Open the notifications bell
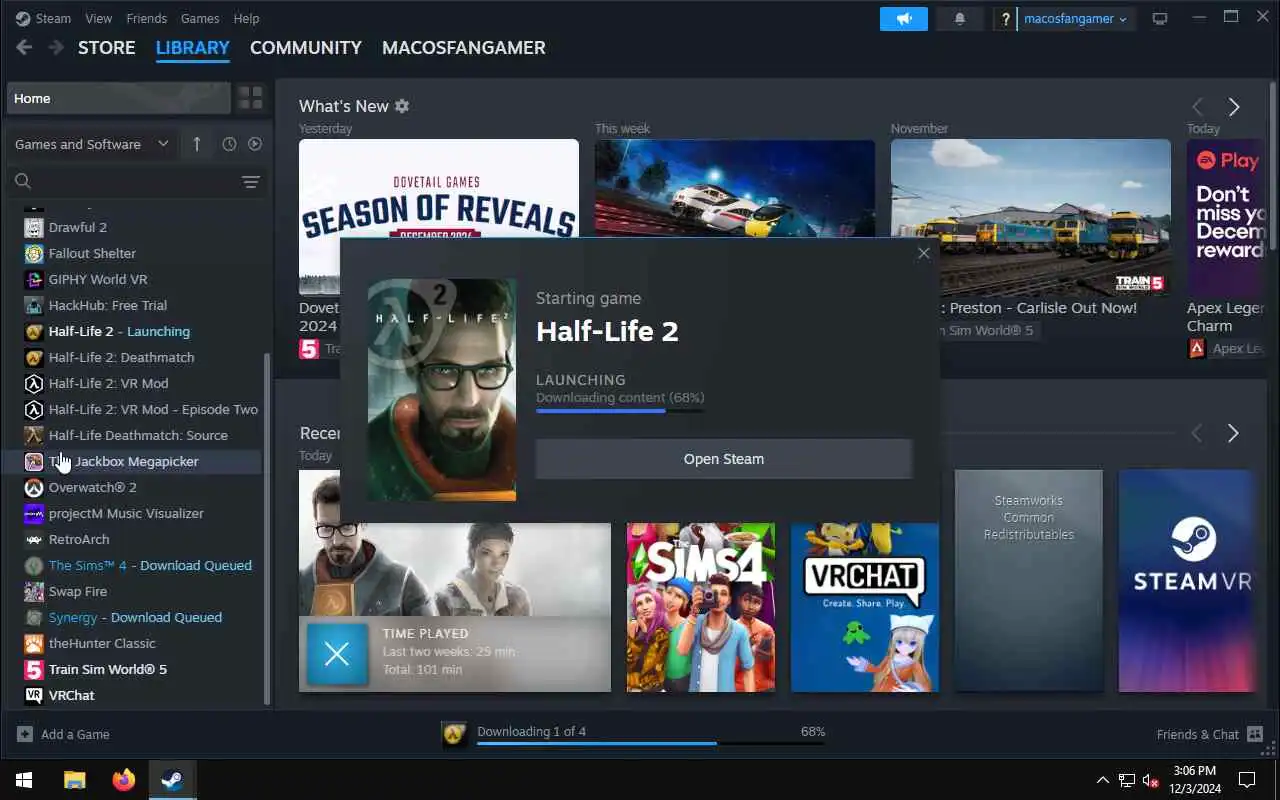The image size is (1280, 800). coord(960,19)
